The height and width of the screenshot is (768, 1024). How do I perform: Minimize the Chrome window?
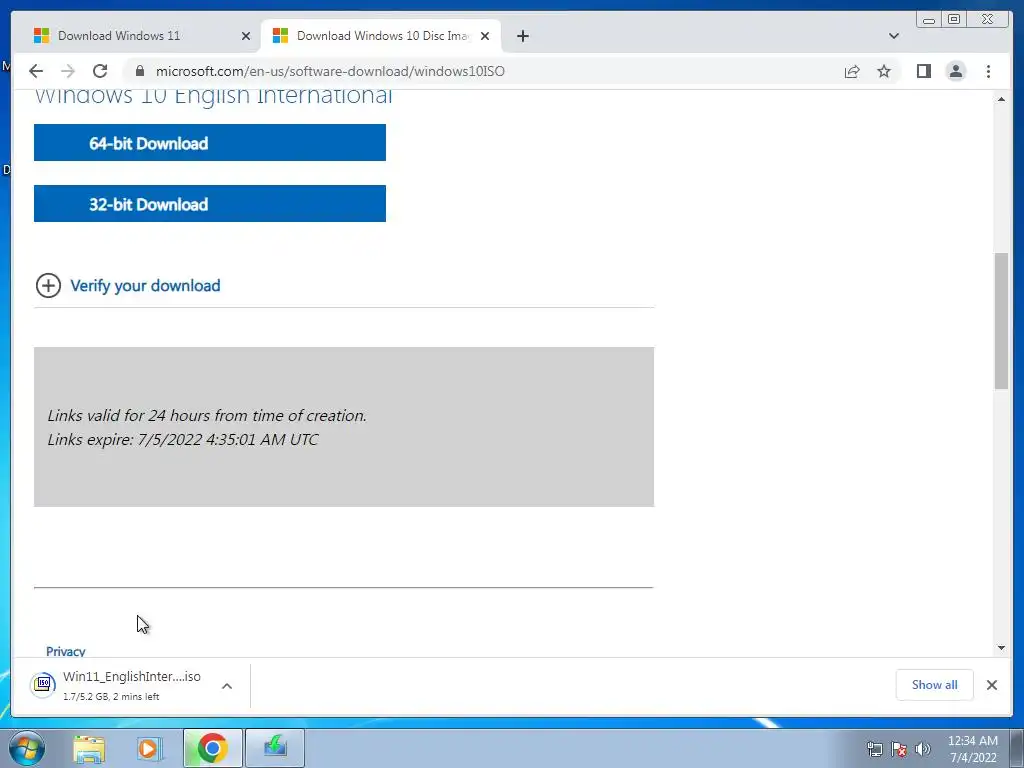coord(929,20)
